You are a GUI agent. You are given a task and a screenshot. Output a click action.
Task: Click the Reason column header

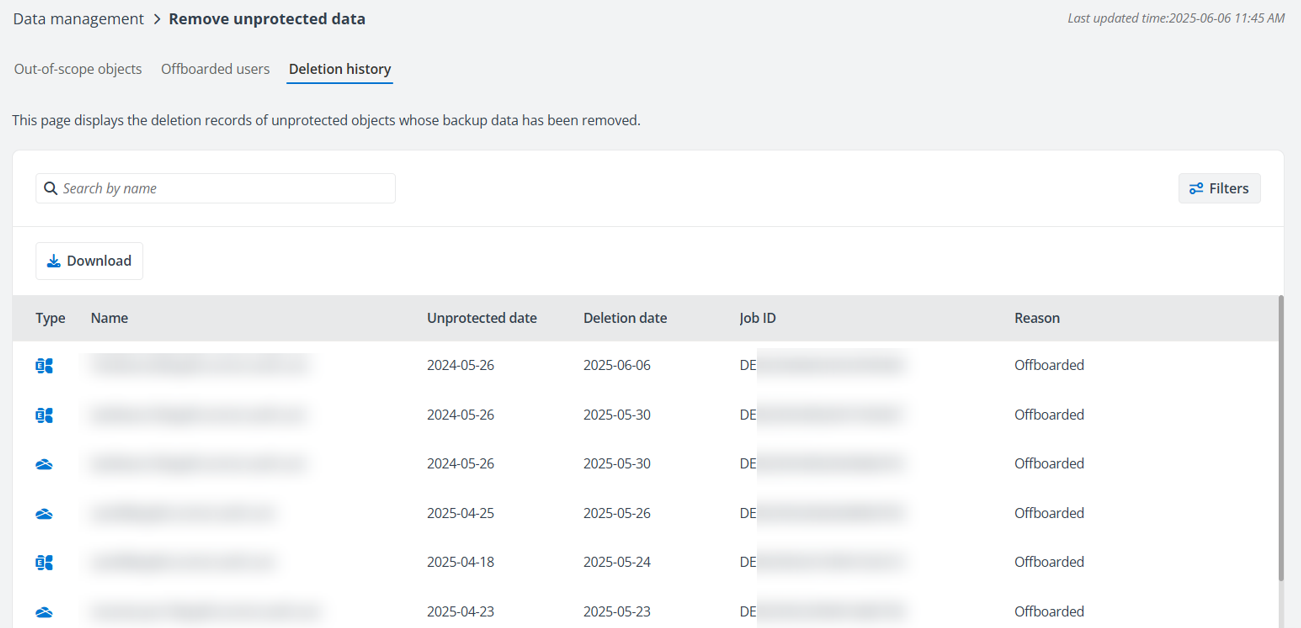click(1037, 318)
